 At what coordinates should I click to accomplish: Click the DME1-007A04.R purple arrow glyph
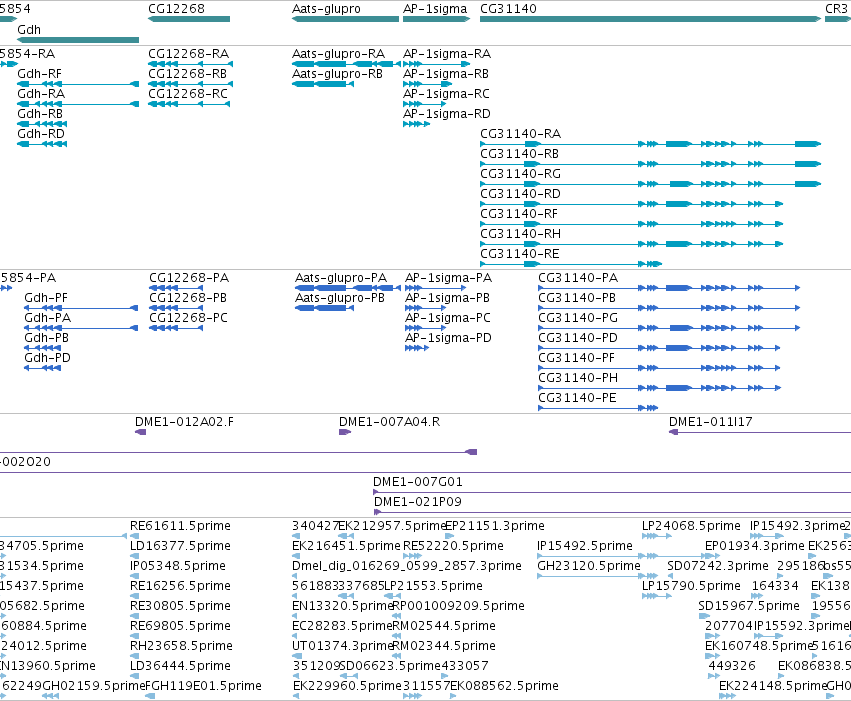tap(345, 432)
